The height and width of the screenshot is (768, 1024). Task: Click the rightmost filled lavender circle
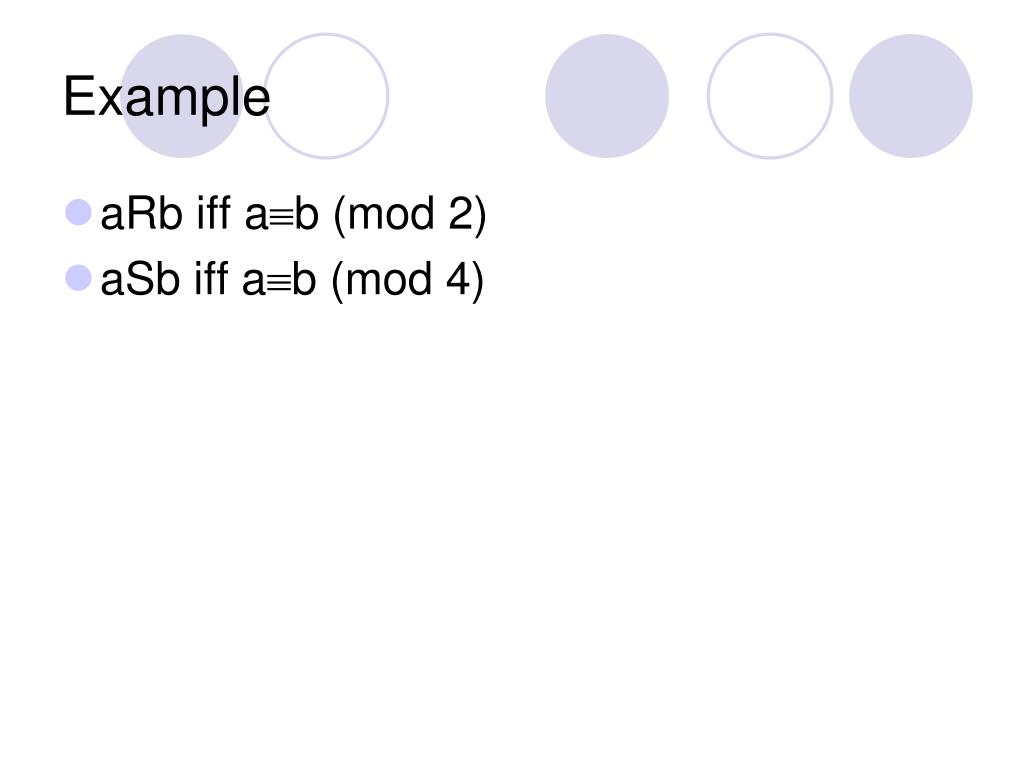pos(911,96)
